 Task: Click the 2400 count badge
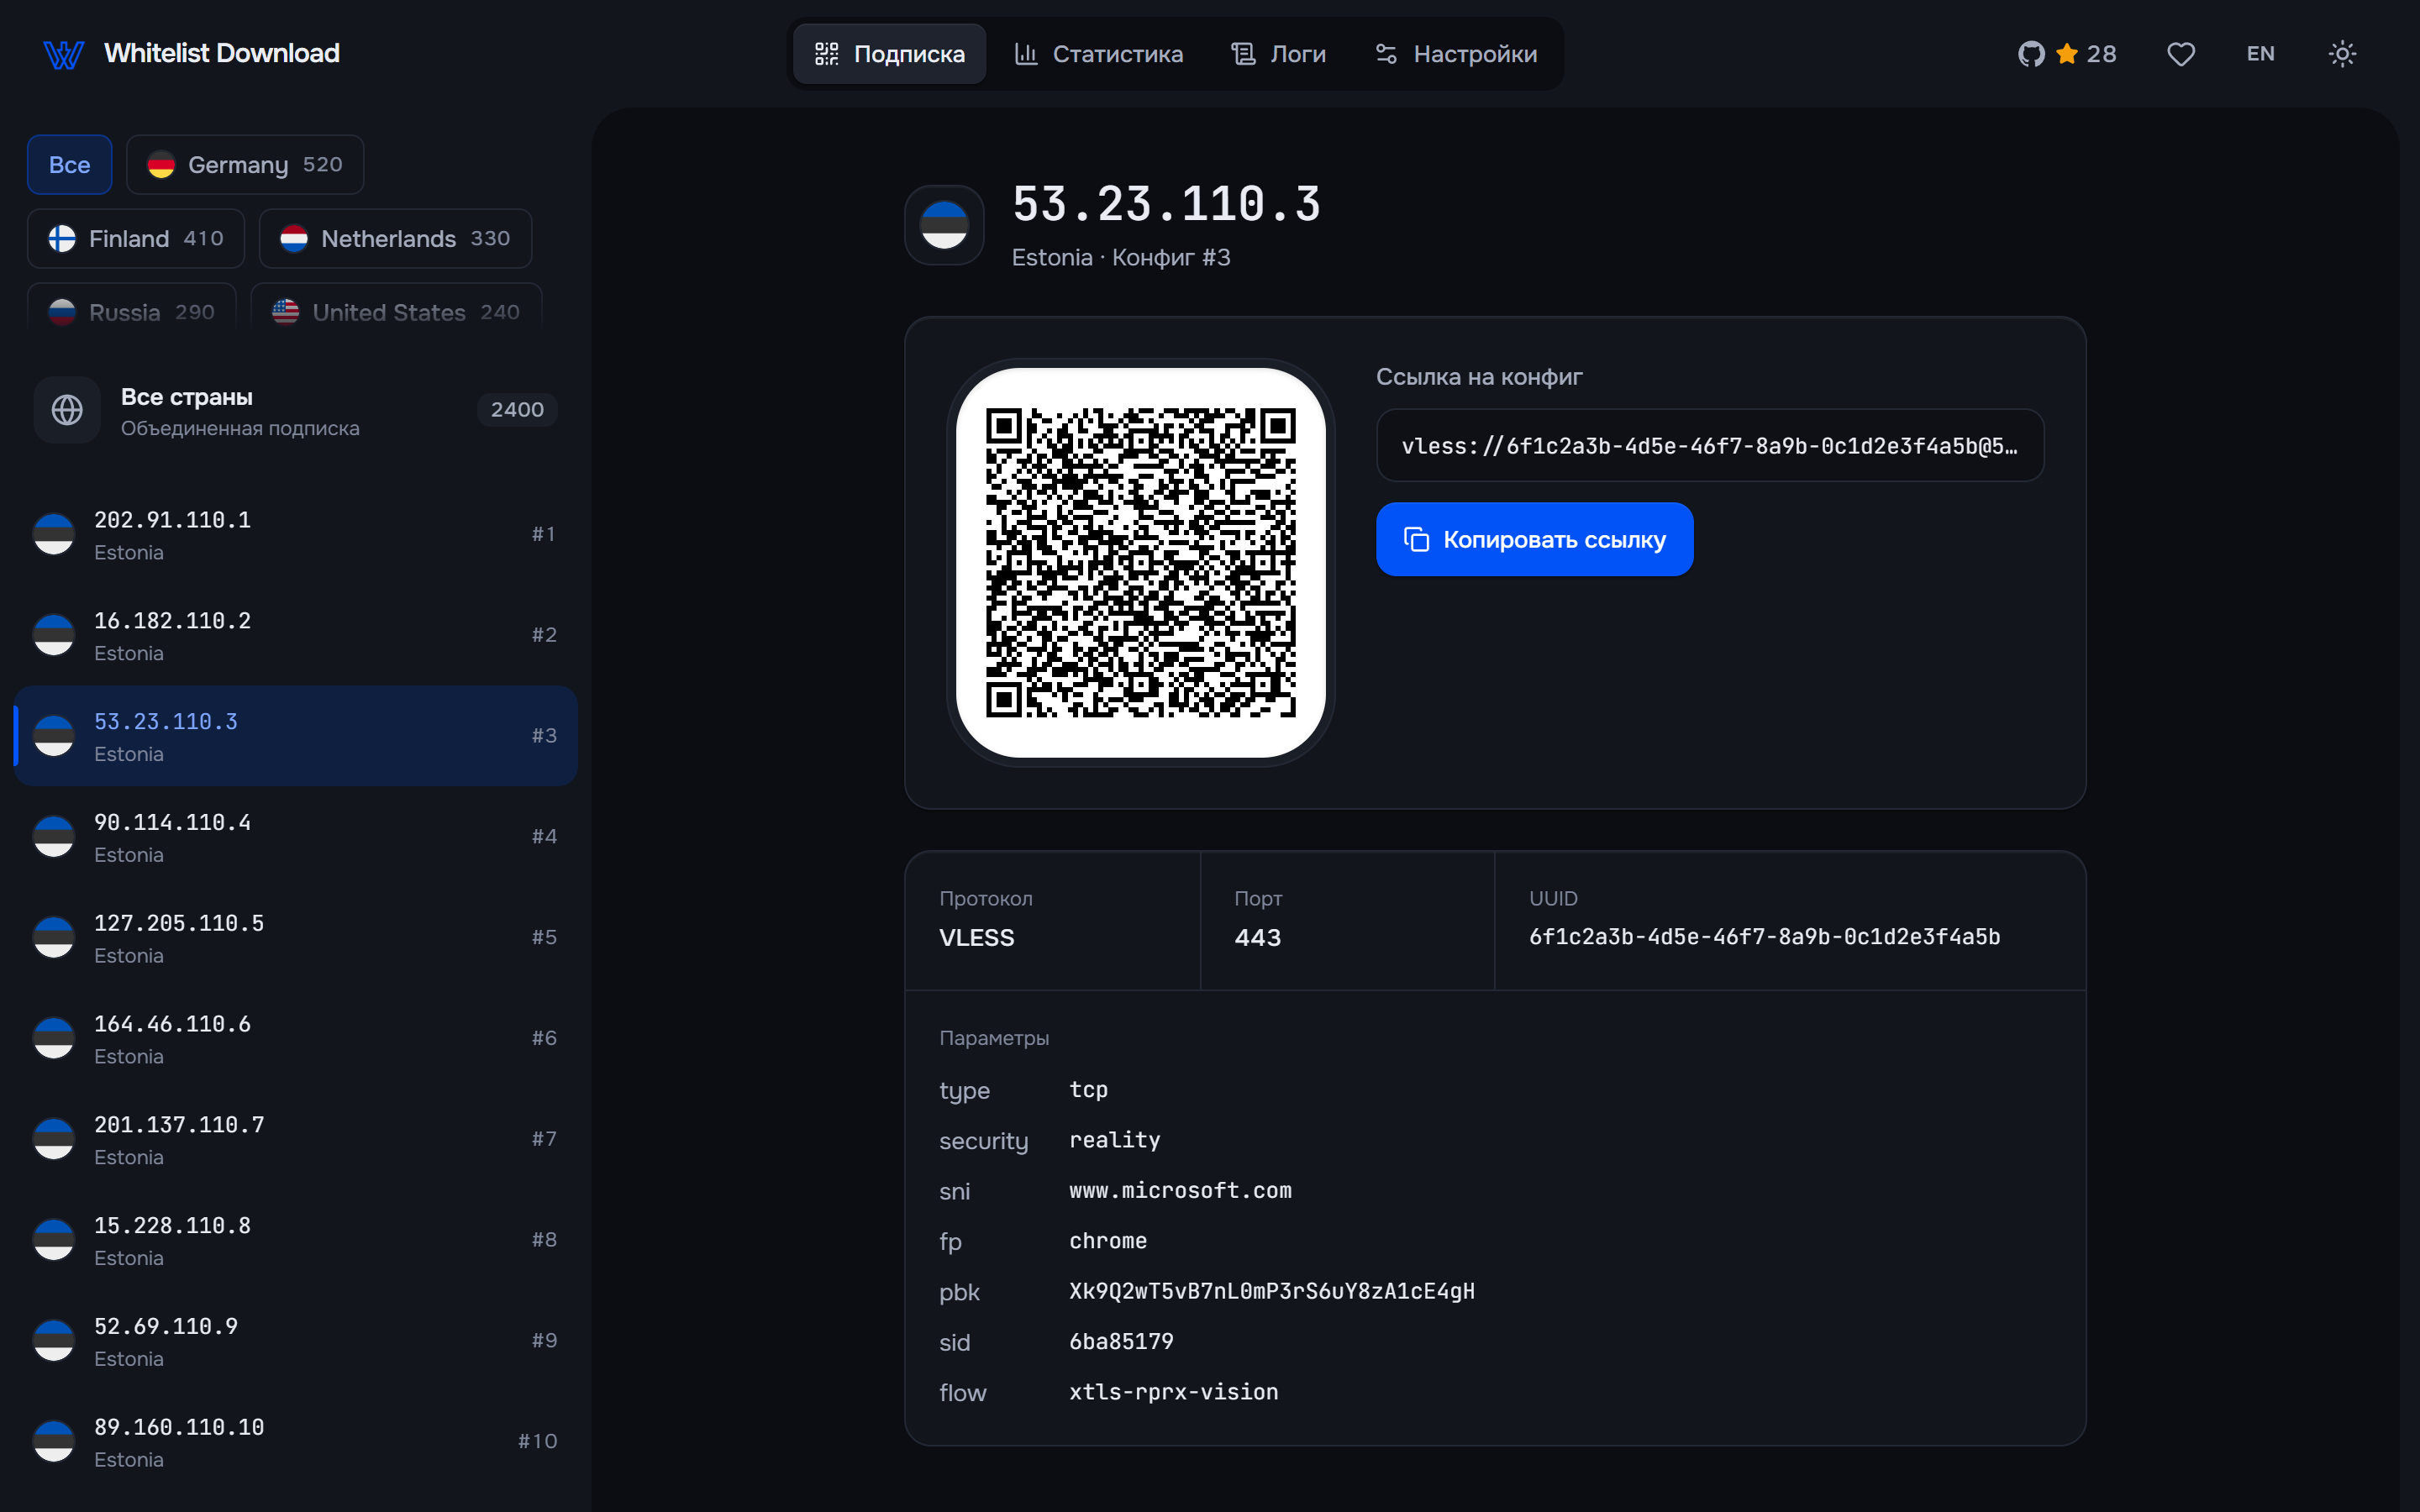coord(517,410)
